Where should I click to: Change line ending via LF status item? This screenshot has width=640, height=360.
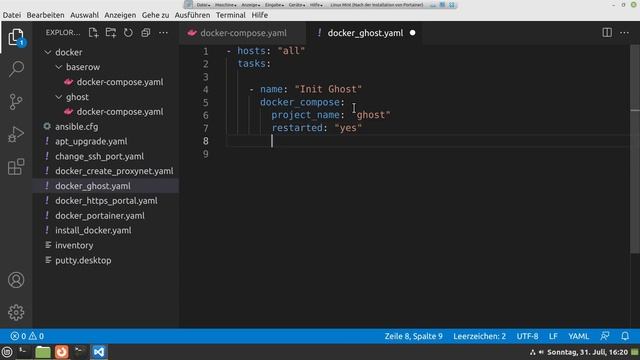553,336
